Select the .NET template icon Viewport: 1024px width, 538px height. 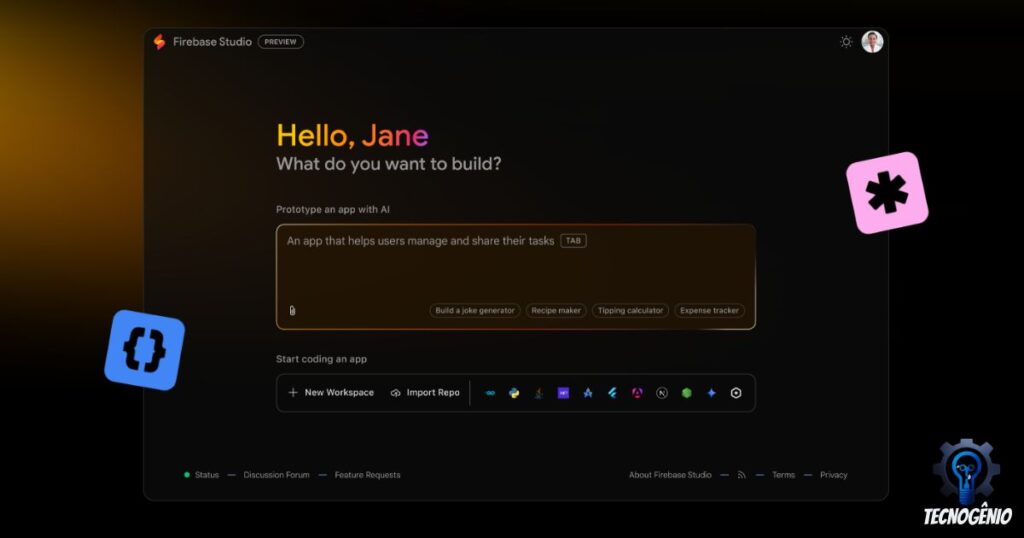point(563,393)
